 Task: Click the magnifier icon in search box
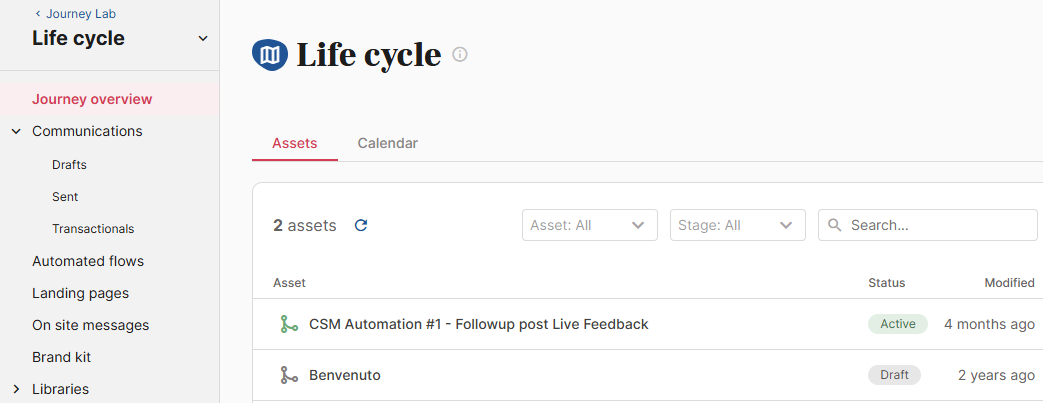tap(835, 225)
